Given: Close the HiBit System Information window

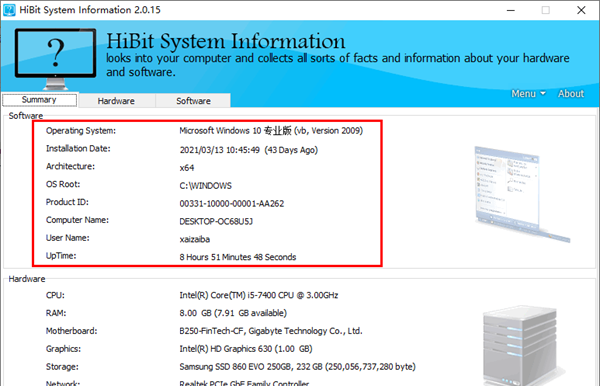Looking at the screenshot, I should tap(581, 10).
